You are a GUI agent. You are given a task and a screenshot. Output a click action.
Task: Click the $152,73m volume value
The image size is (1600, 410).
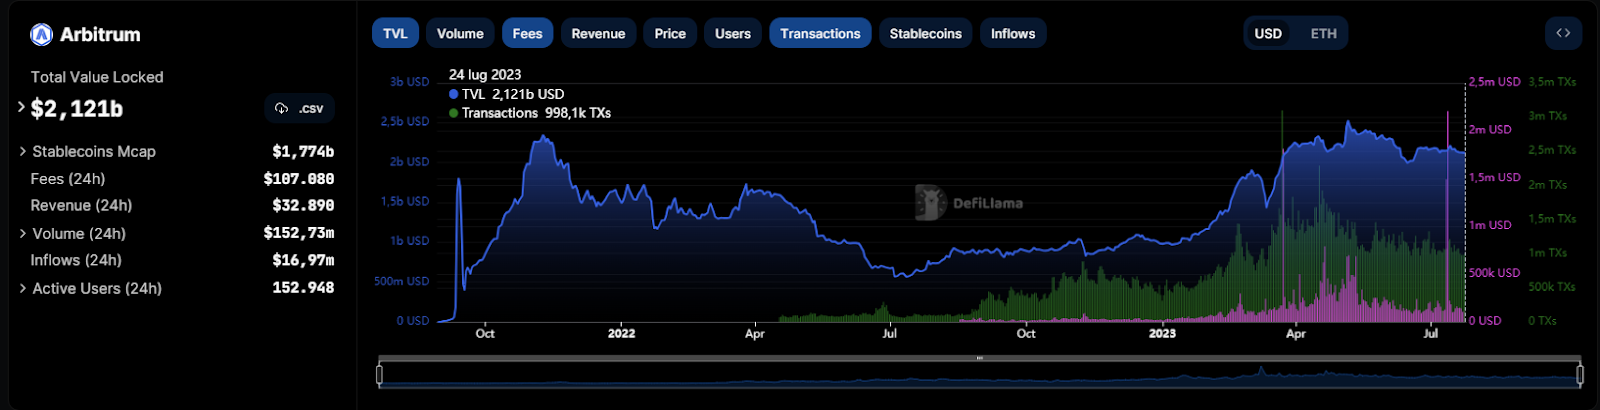point(299,233)
